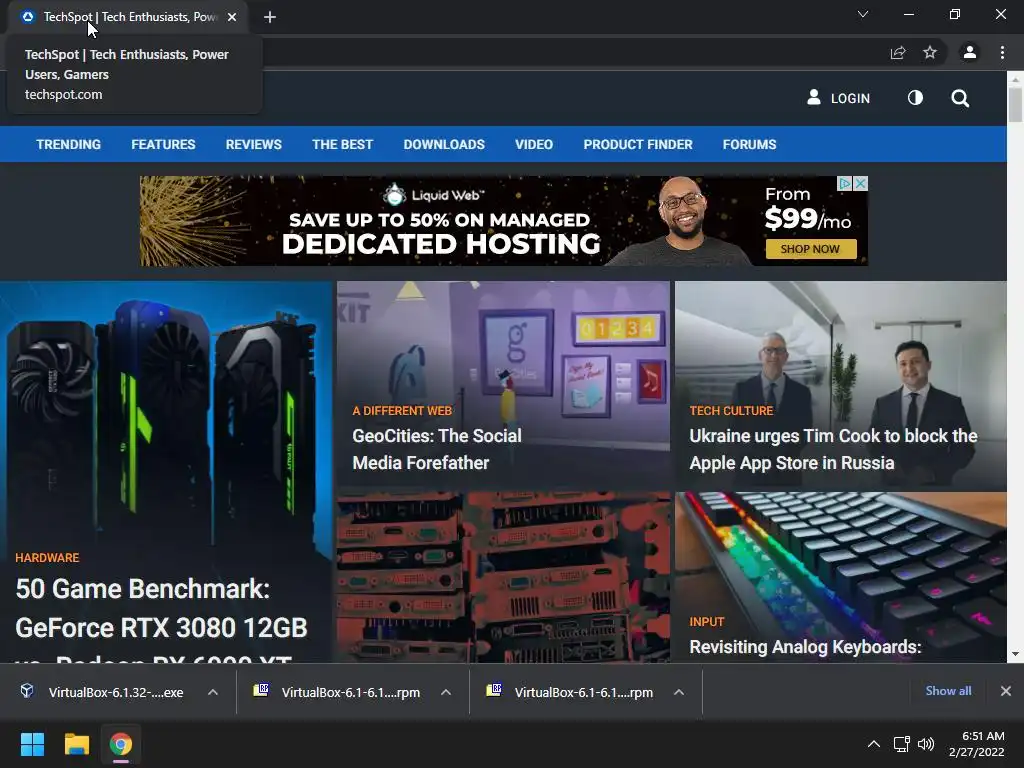Image resolution: width=1024 pixels, height=768 pixels.
Task: Open downloaded VirtualBox-6.1.32 exe file
Action: [x=116, y=692]
